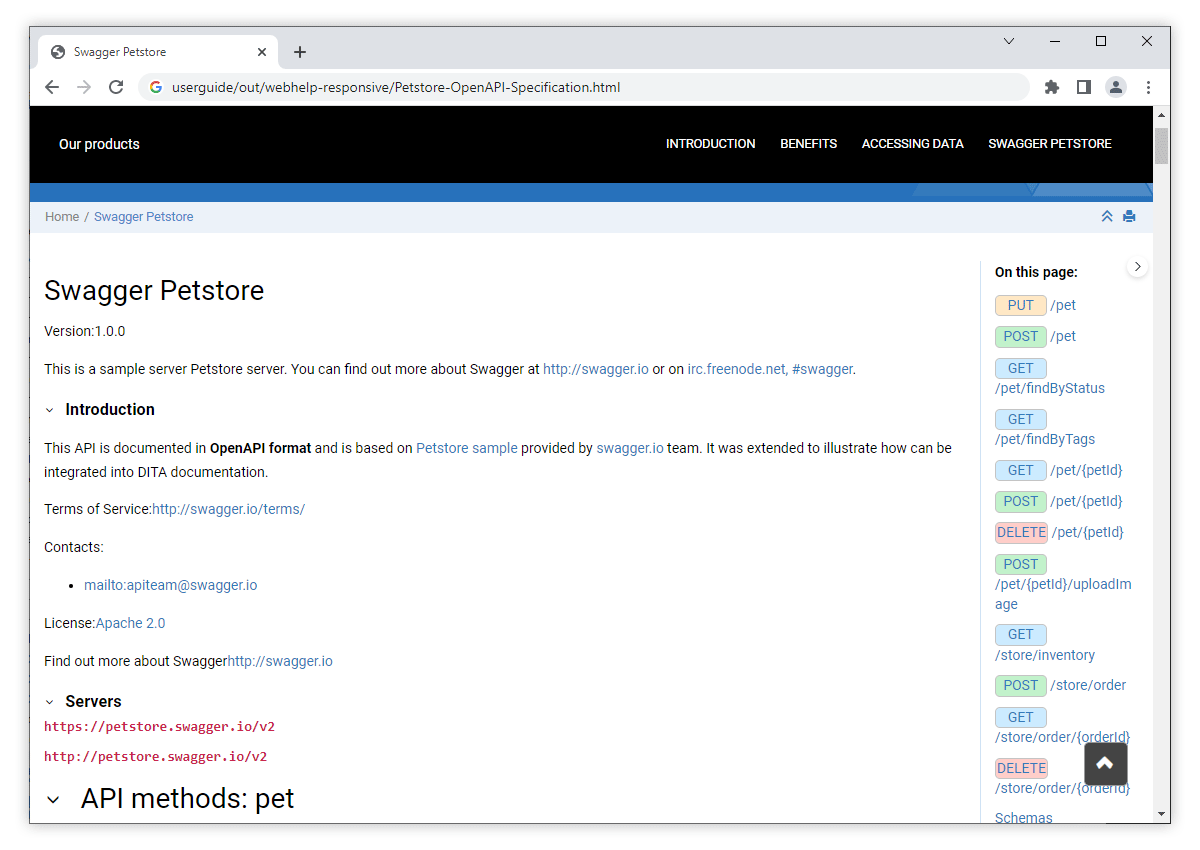Image resolution: width=1200 pixels, height=850 pixels.
Task: Jump to PUT /pet in page outline
Action: [1036, 305]
